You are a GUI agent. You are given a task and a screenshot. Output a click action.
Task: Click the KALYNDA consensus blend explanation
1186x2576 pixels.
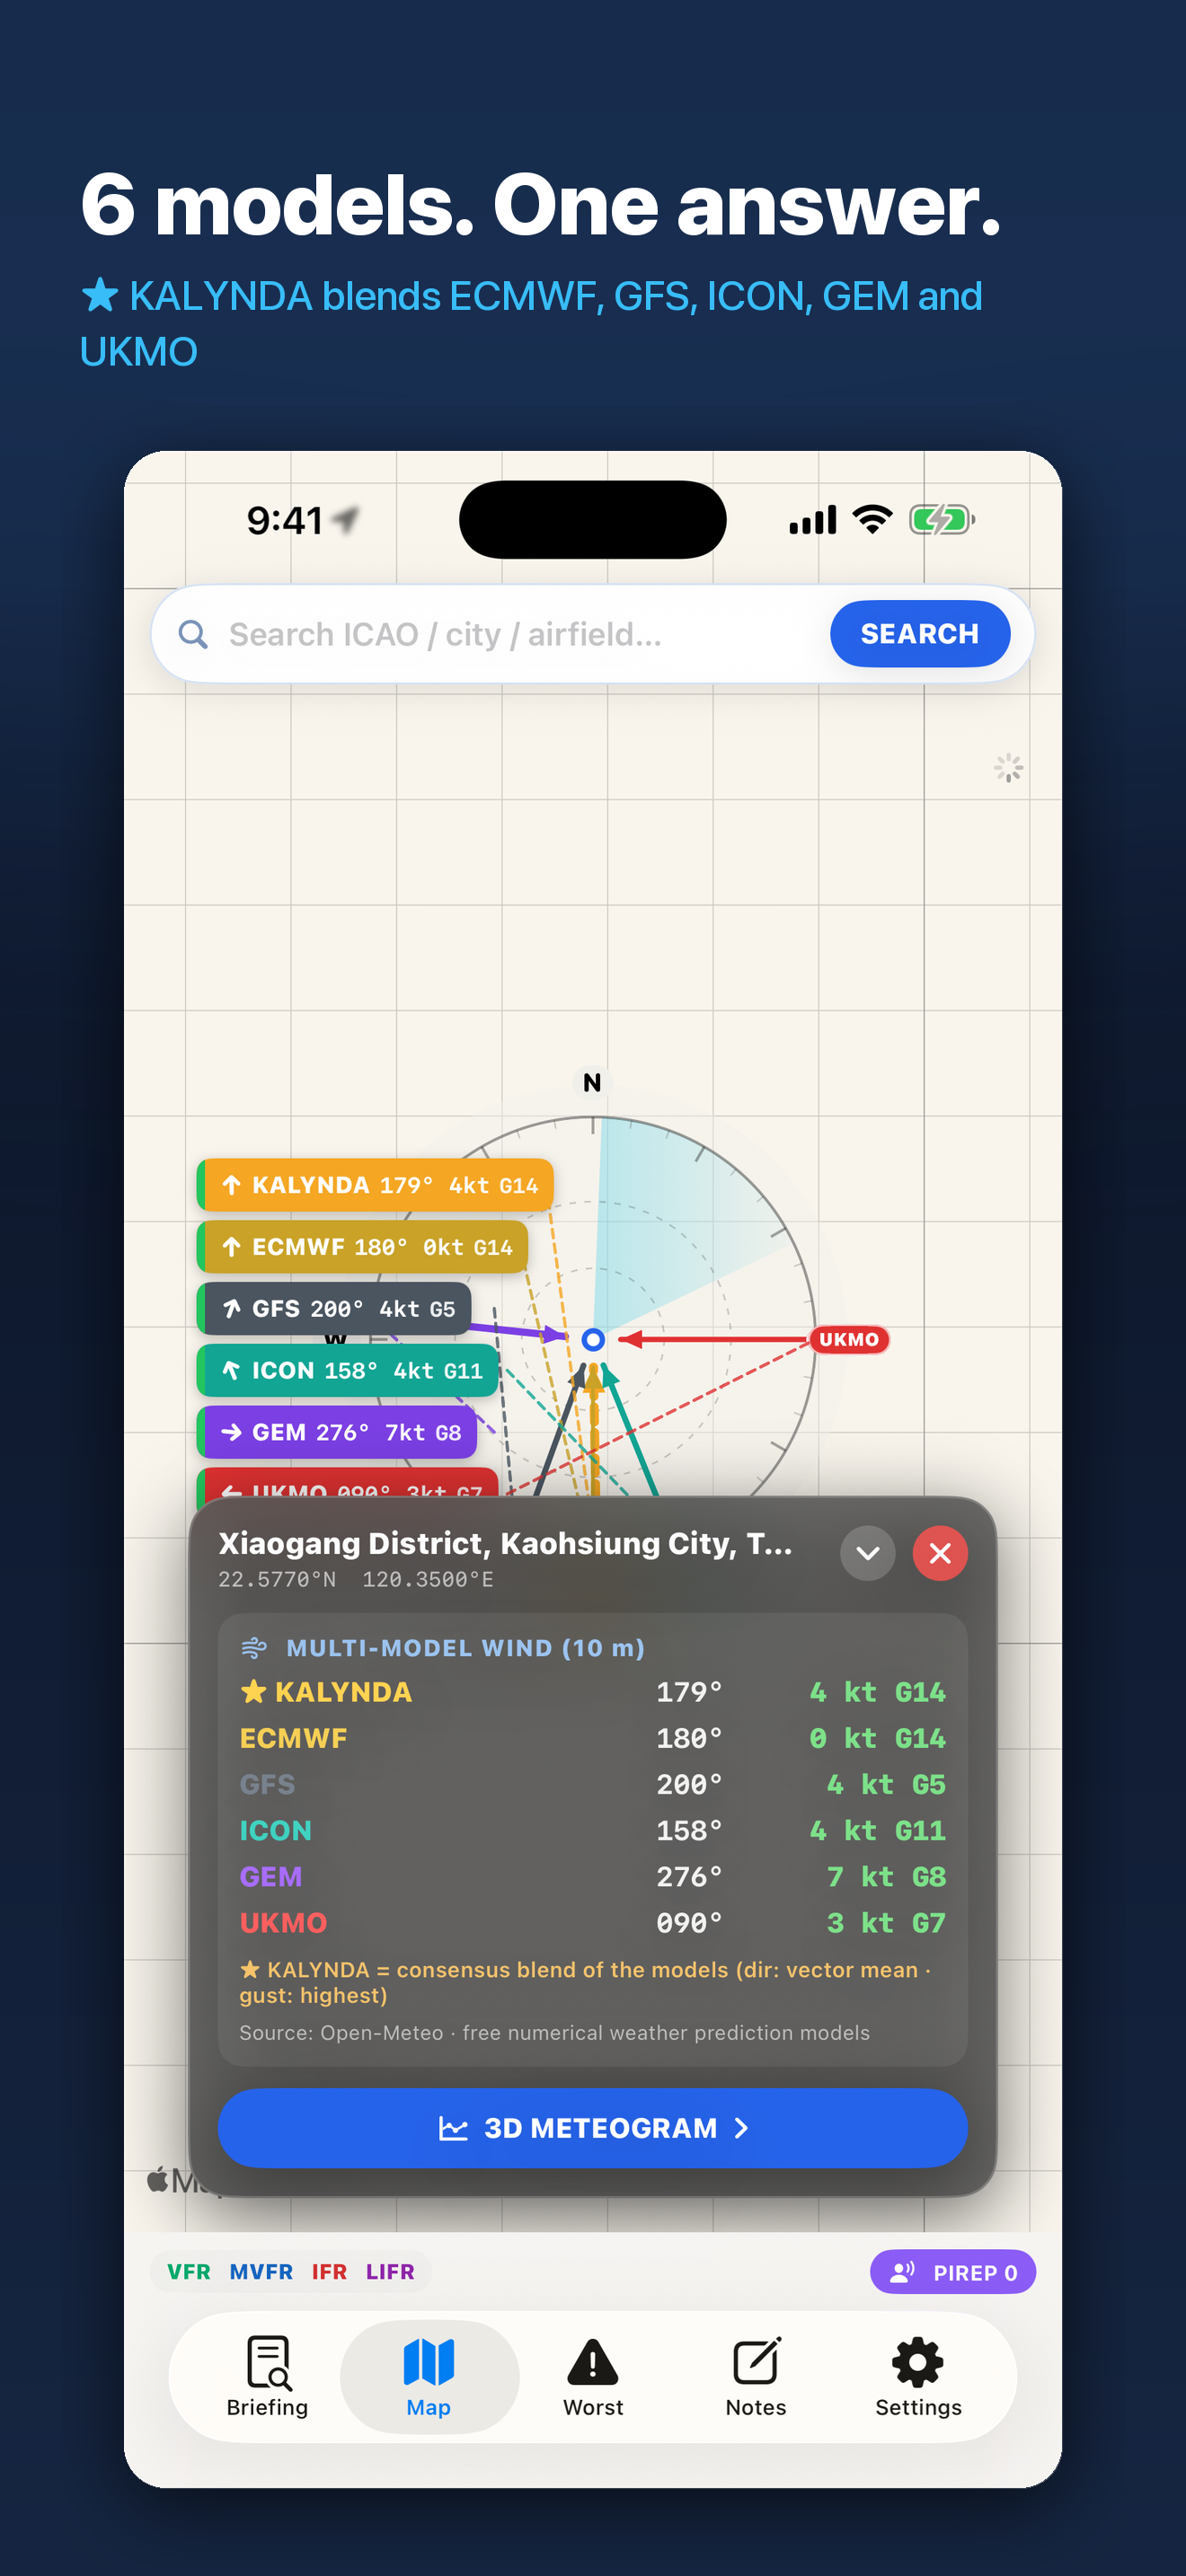(585, 1982)
